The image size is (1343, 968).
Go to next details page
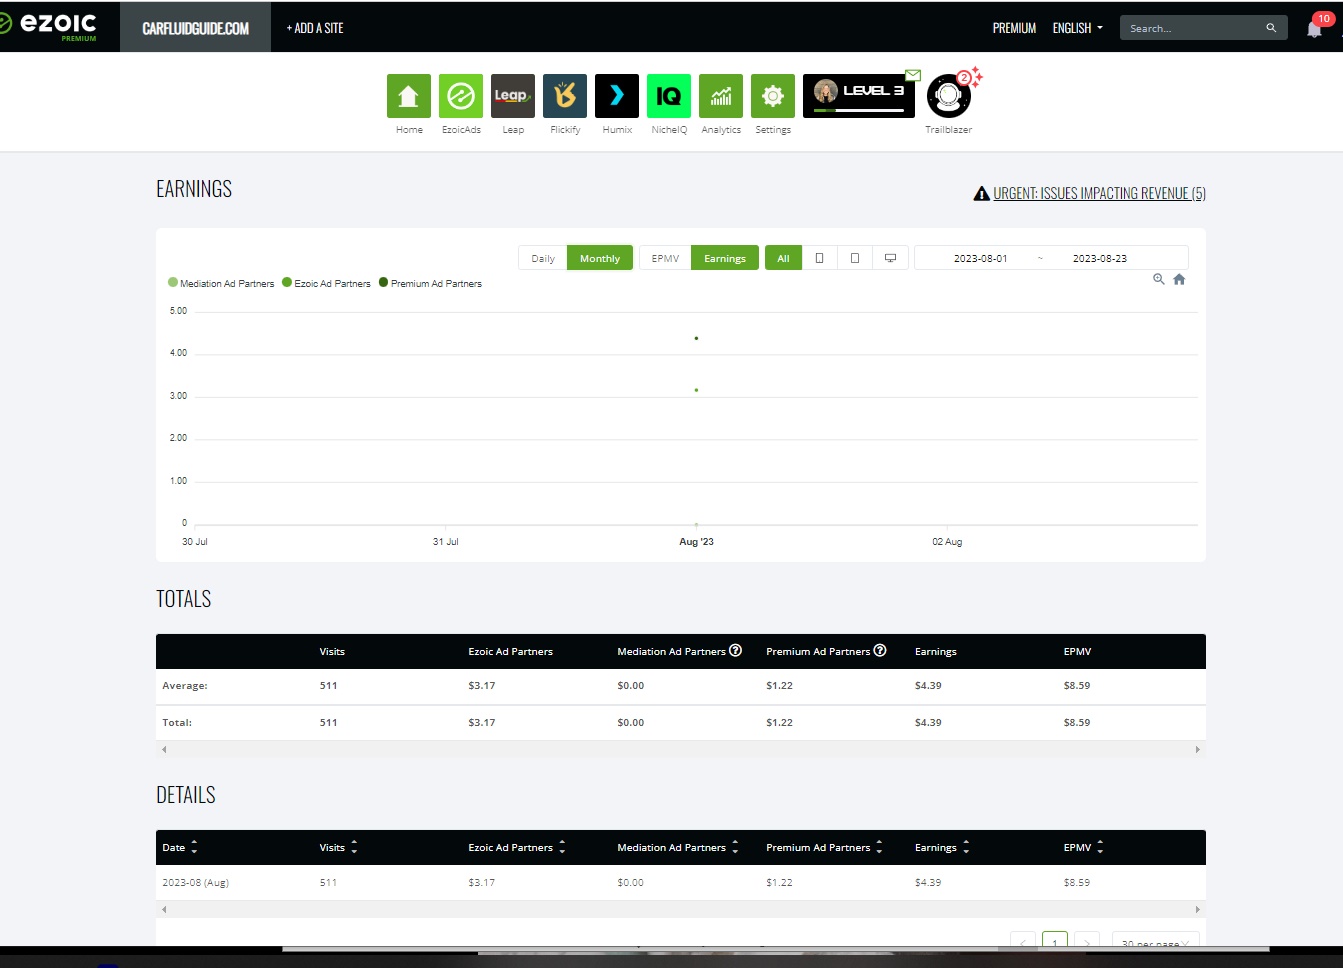pyautogui.click(x=1087, y=941)
